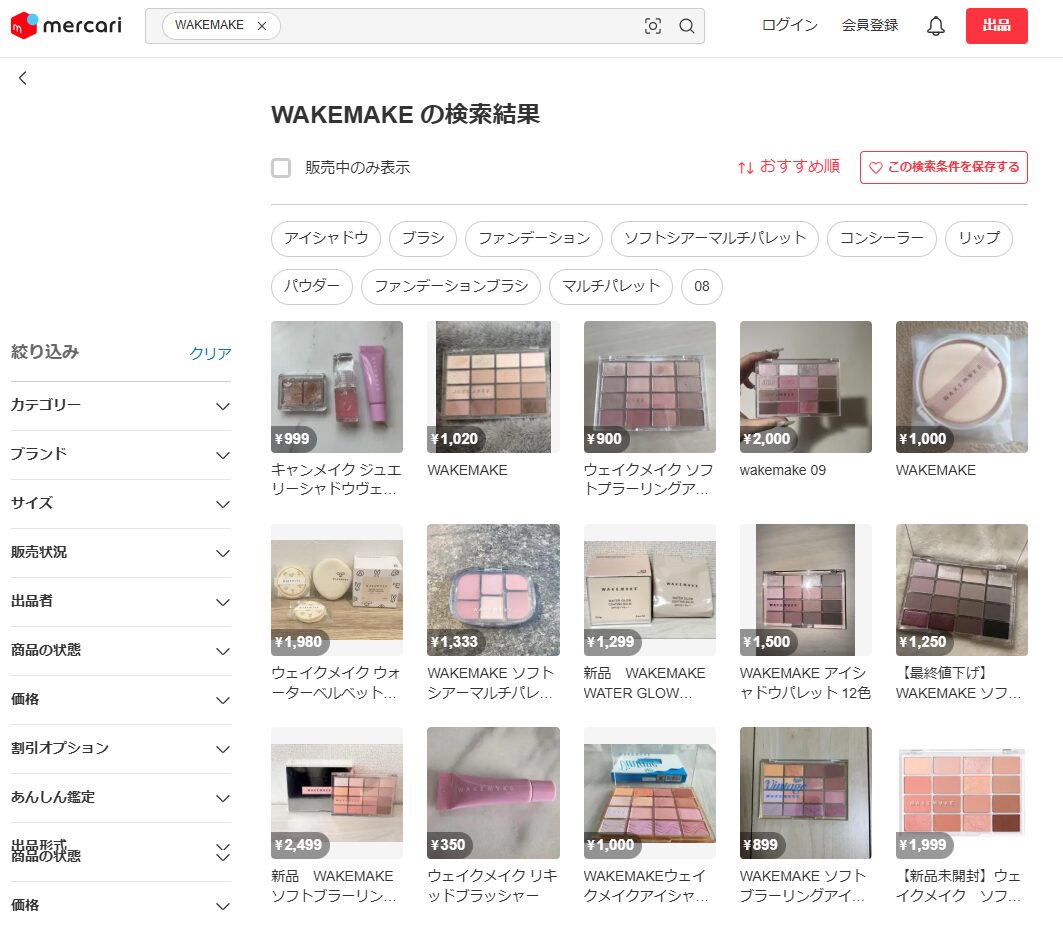Save search with この検索条件を保存する
Screen dimensions: 1063x929
point(944,167)
